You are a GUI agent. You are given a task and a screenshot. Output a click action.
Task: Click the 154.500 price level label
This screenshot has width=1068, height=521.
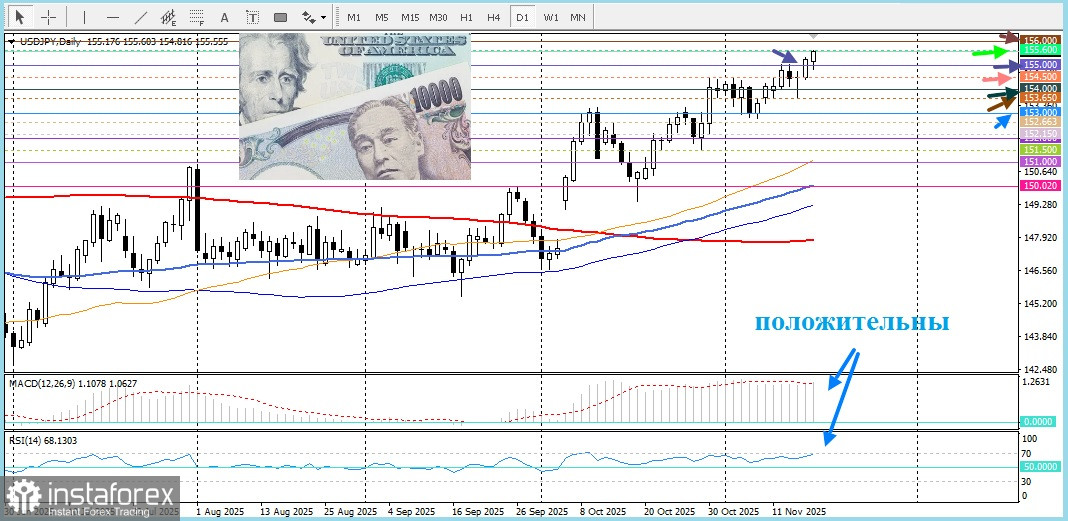(1039, 76)
